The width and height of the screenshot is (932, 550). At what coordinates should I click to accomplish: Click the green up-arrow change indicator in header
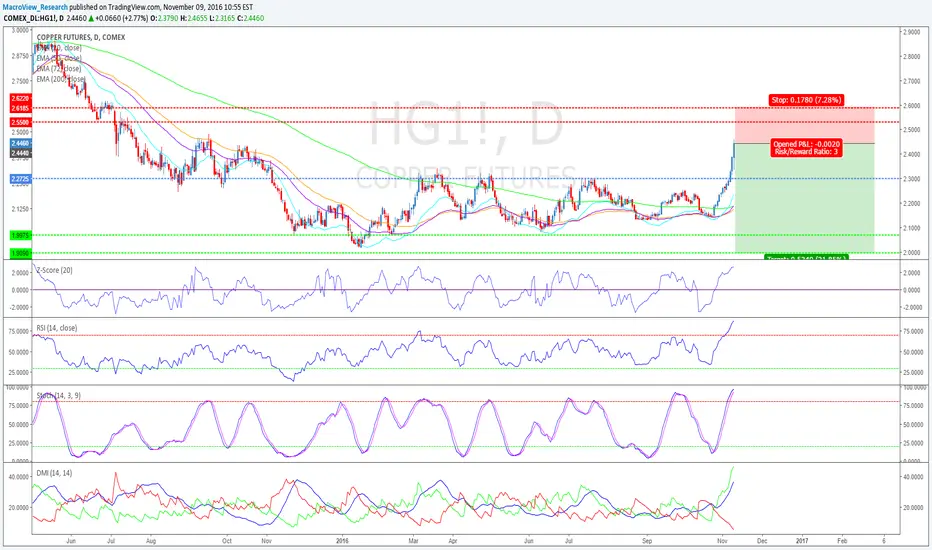pyautogui.click(x=91, y=18)
